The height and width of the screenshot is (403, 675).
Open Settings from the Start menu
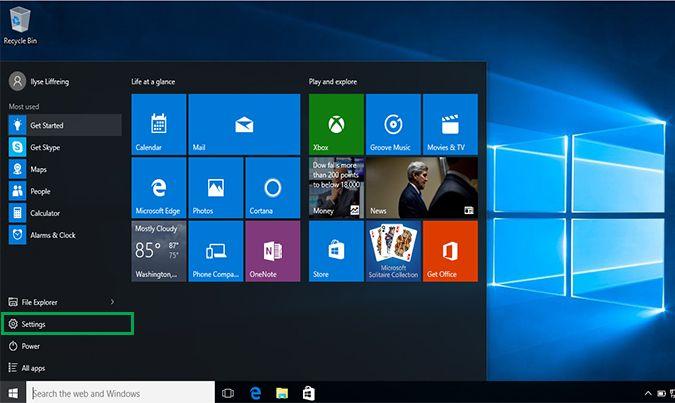(x=67, y=324)
